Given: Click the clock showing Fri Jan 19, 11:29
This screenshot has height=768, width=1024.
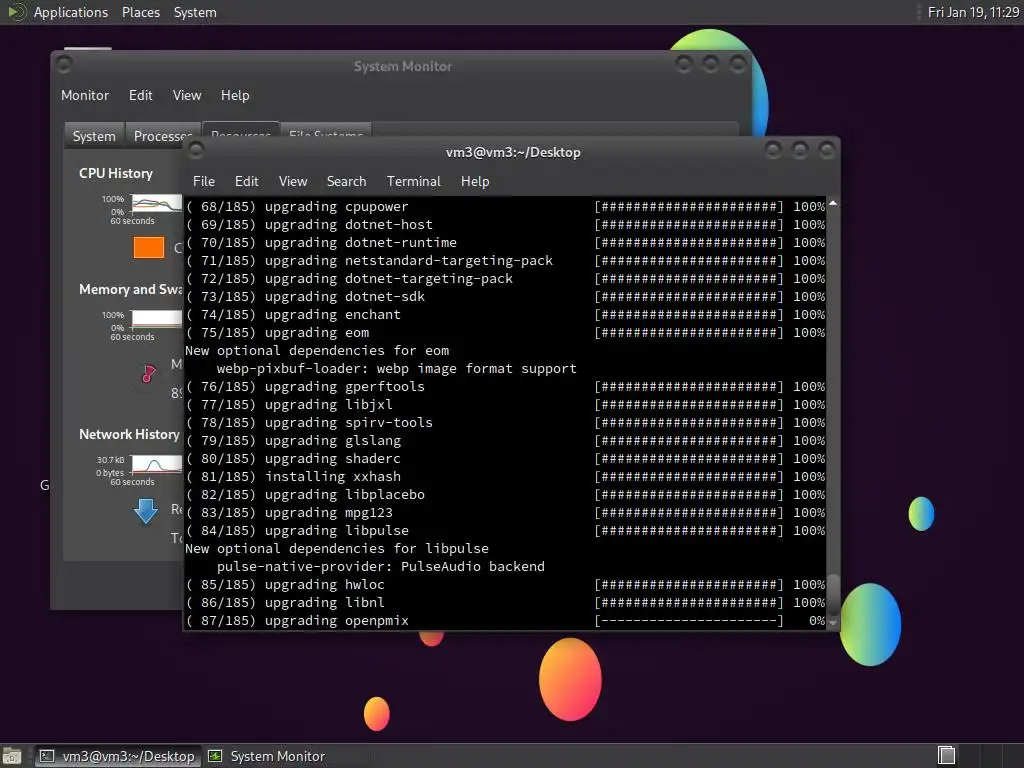Looking at the screenshot, I should click(x=973, y=12).
